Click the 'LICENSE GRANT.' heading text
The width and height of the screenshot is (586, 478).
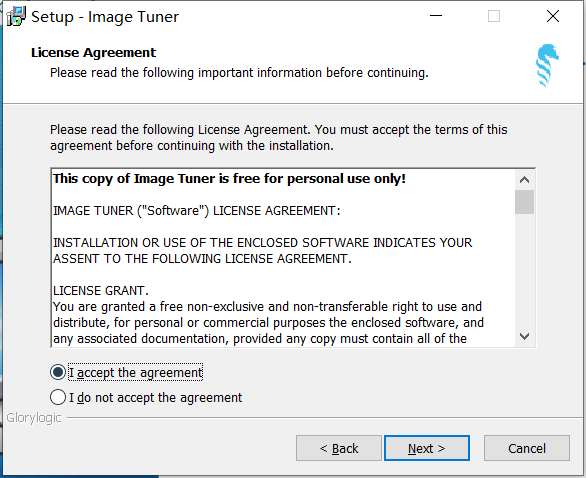101,290
